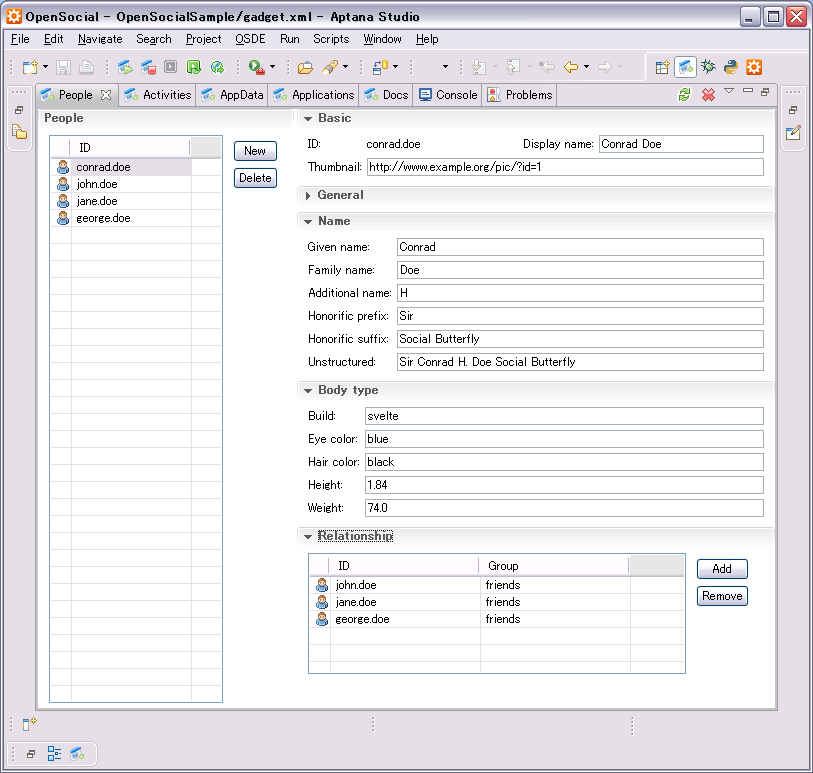Switch to the OpenSocial perspective icon
The image size is (813, 773).
(x=685, y=67)
